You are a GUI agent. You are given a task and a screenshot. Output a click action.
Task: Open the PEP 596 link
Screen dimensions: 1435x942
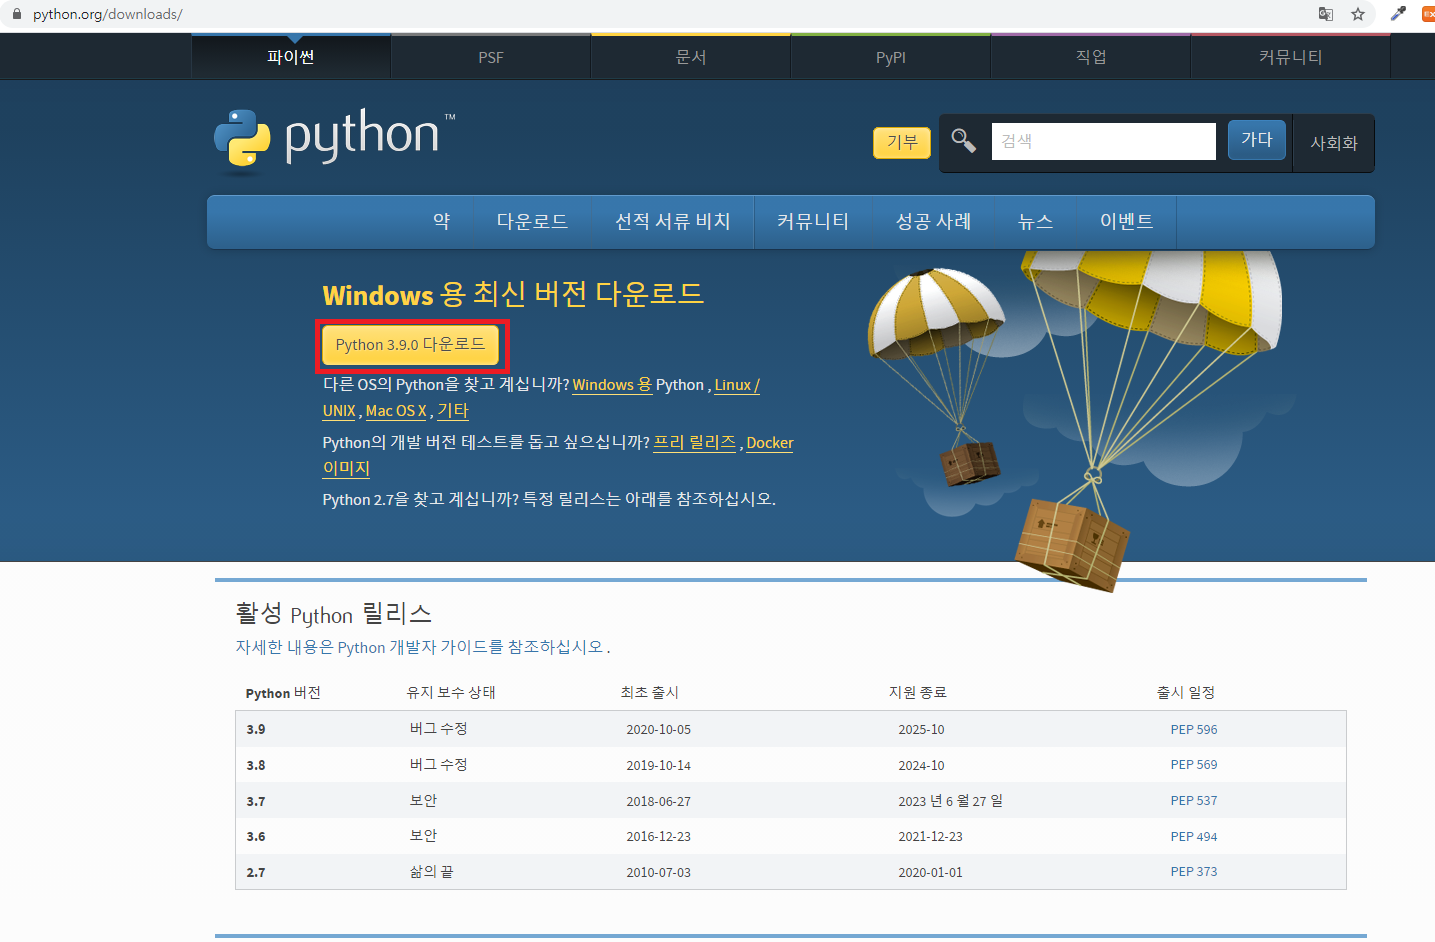[1194, 729]
